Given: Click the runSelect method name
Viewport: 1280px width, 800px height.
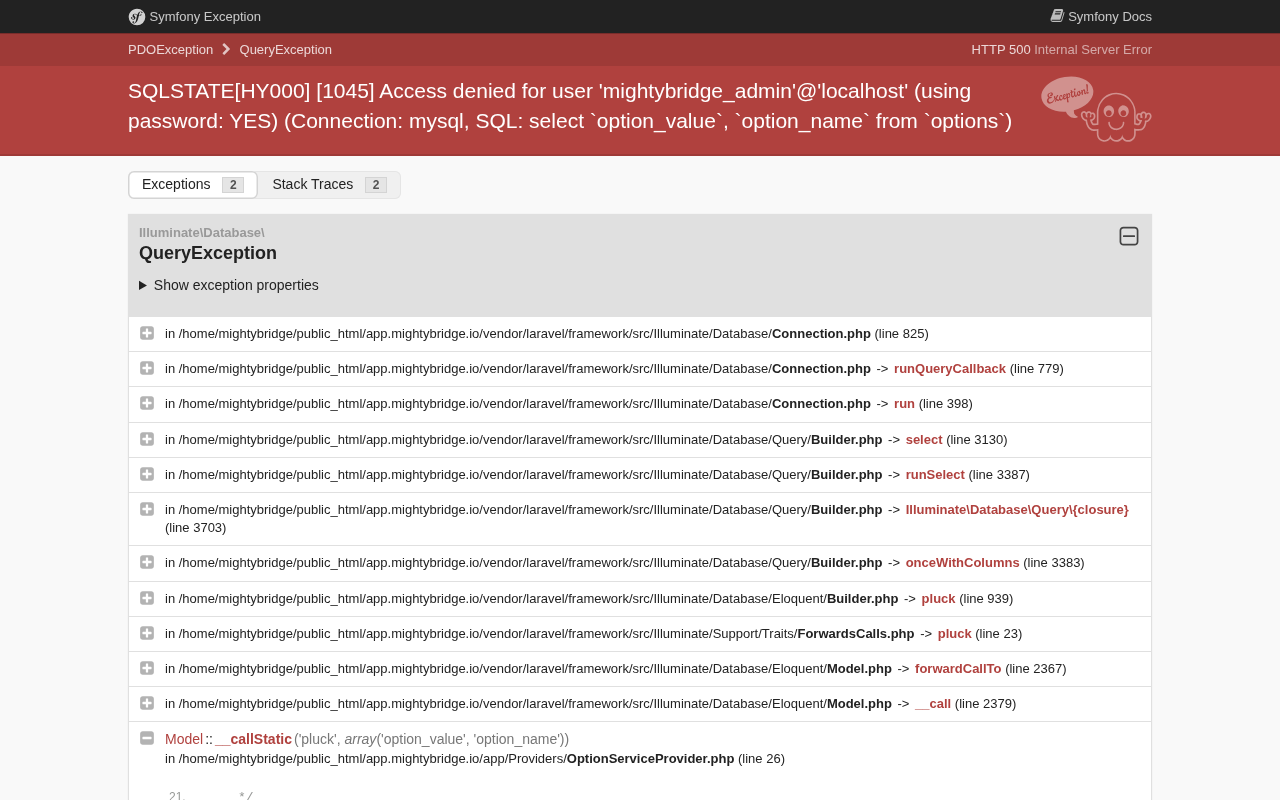Looking at the screenshot, I should tap(935, 475).
